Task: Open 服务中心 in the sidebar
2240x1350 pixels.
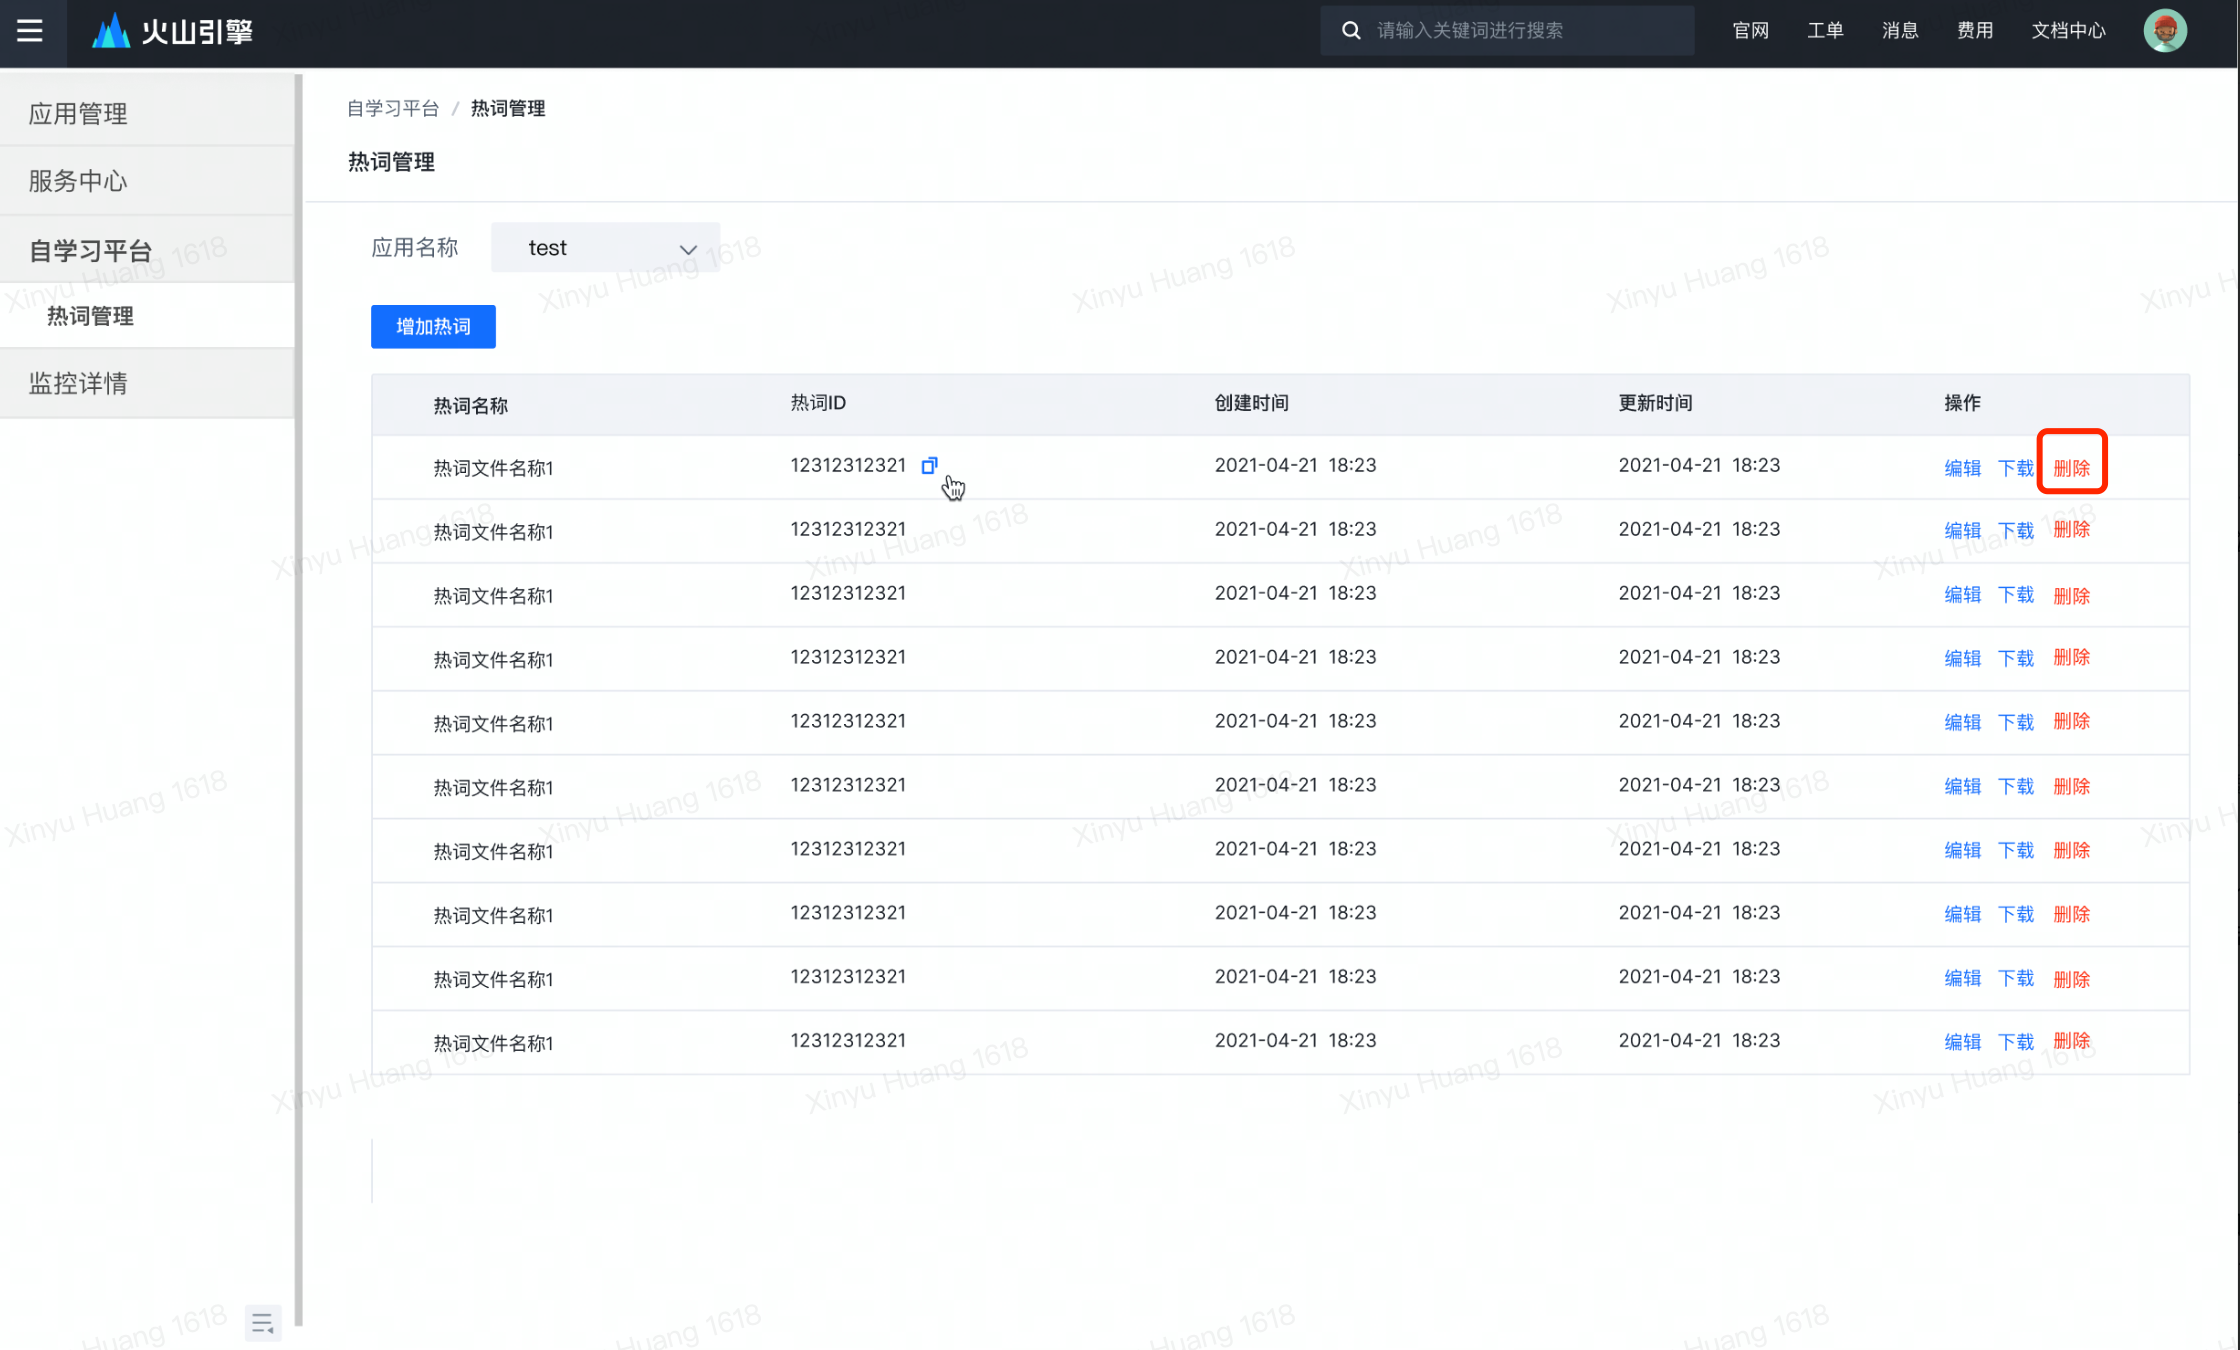Action: click(78, 181)
